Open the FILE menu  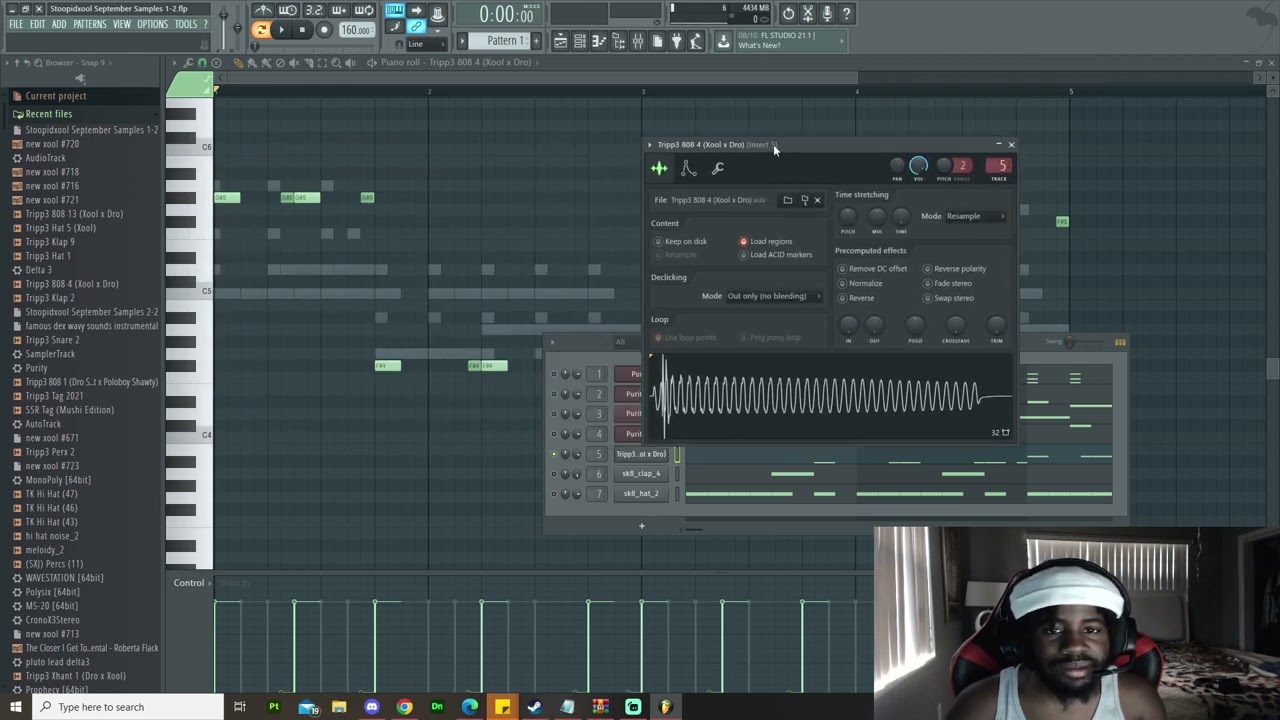(16, 24)
